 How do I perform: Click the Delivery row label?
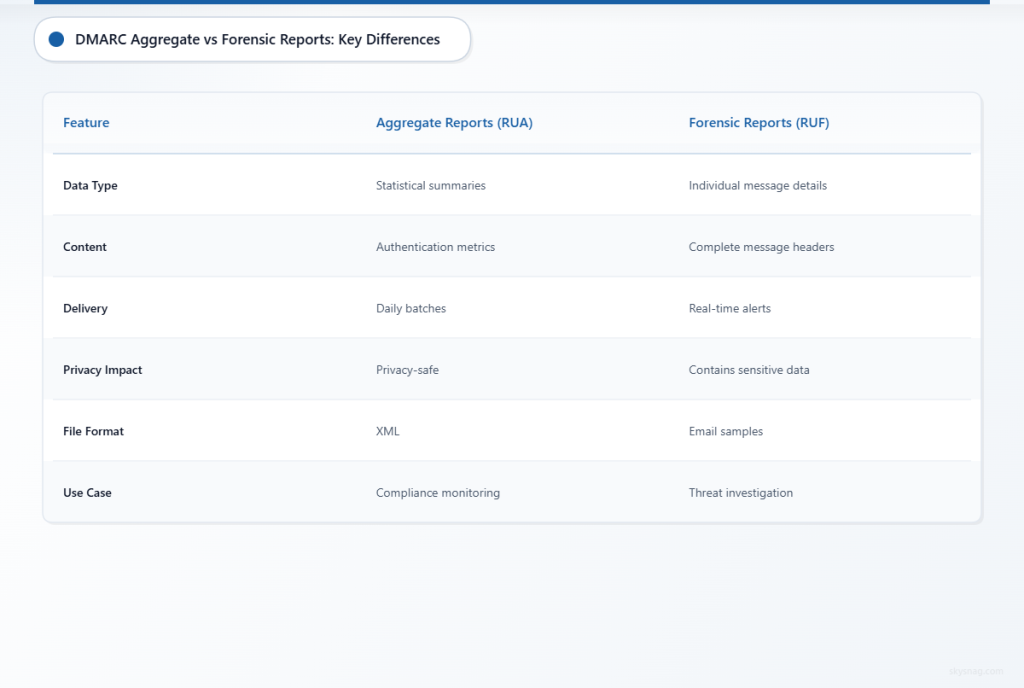pos(85,308)
